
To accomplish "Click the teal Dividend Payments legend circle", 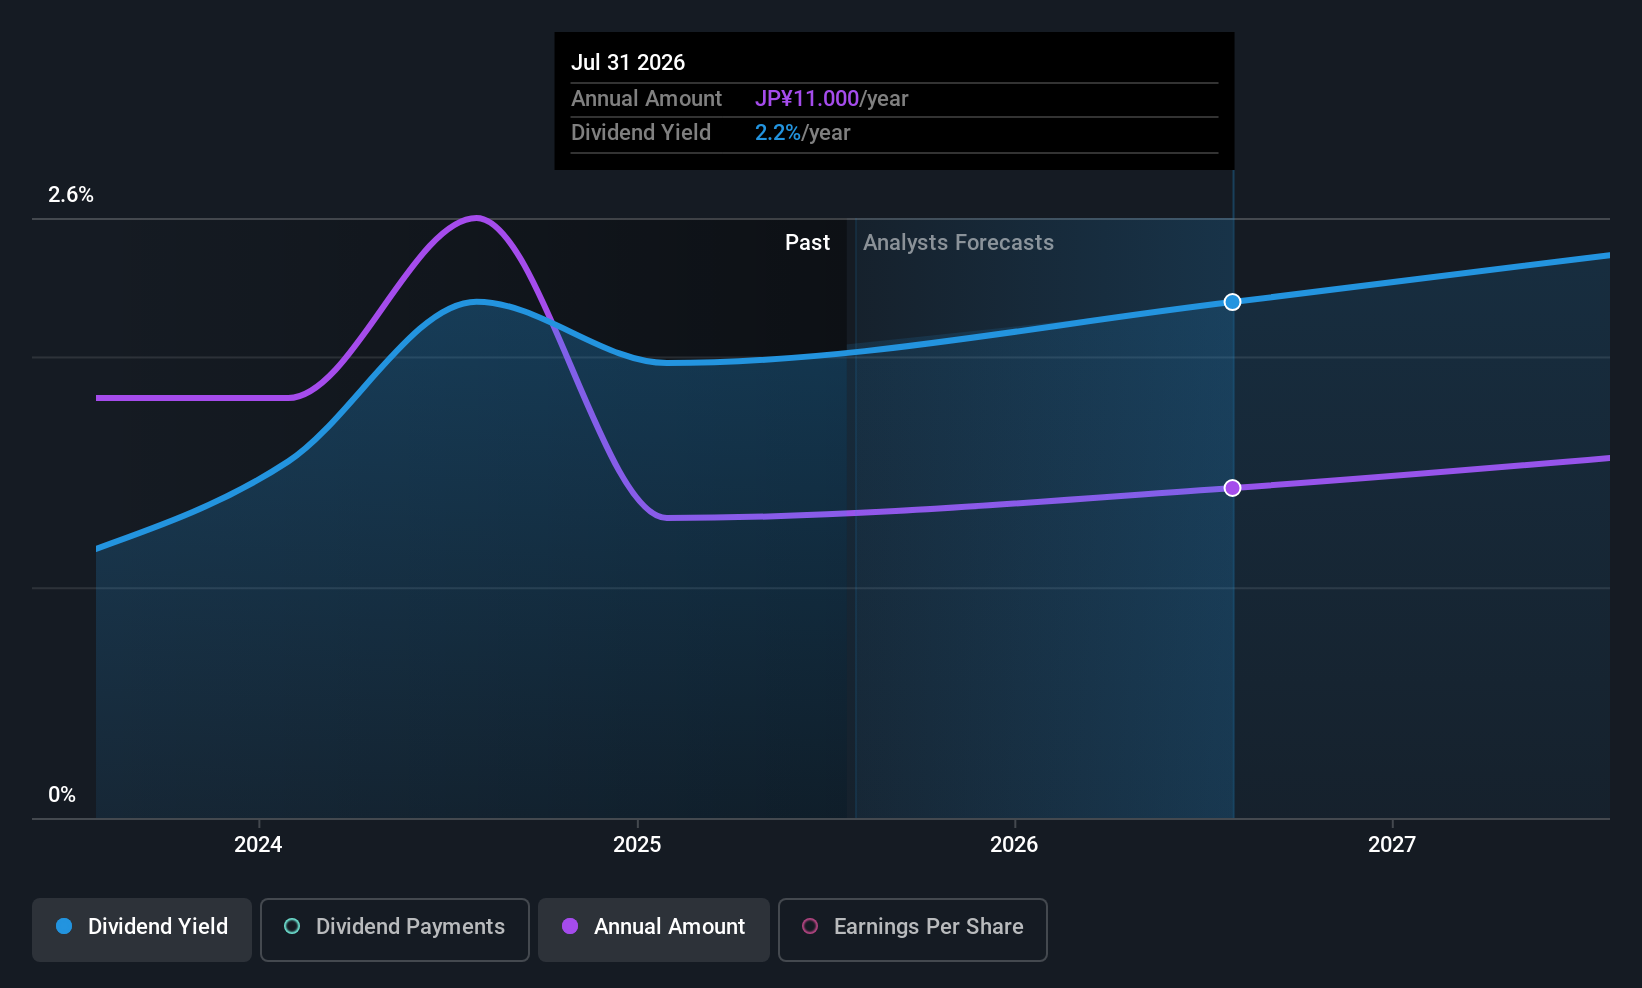I will click(292, 926).
